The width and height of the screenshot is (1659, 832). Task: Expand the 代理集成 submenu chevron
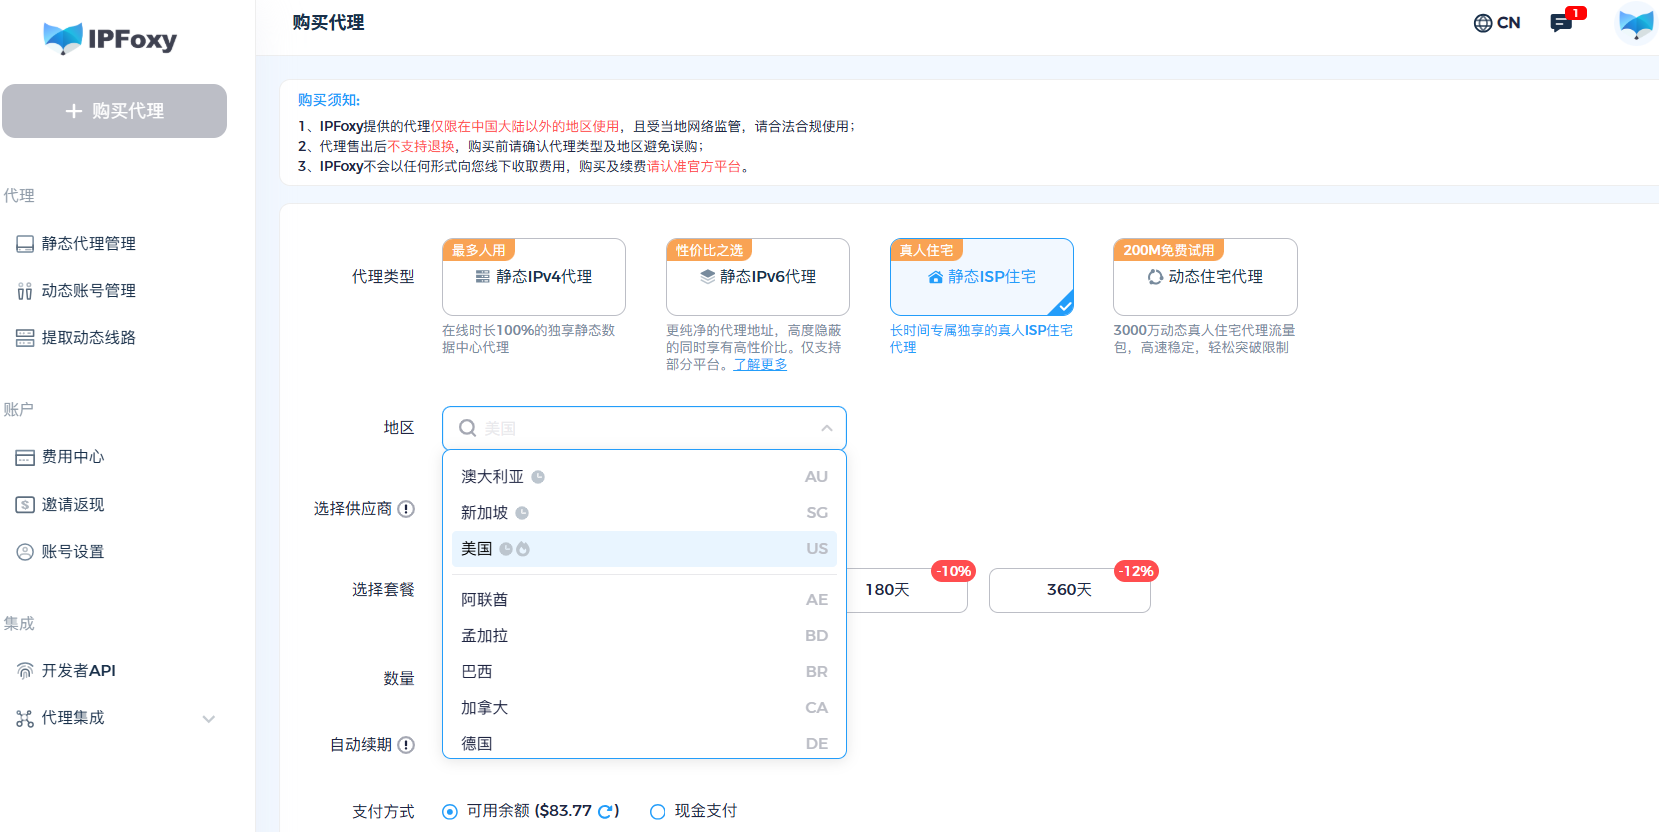point(209,719)
